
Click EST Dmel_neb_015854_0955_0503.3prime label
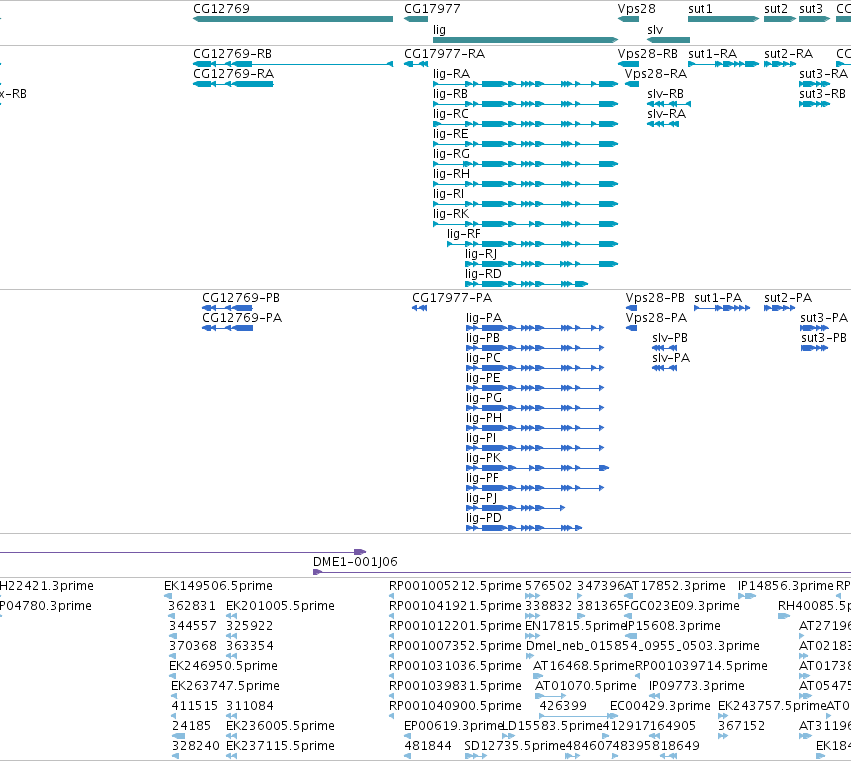[x=643, y=646]
